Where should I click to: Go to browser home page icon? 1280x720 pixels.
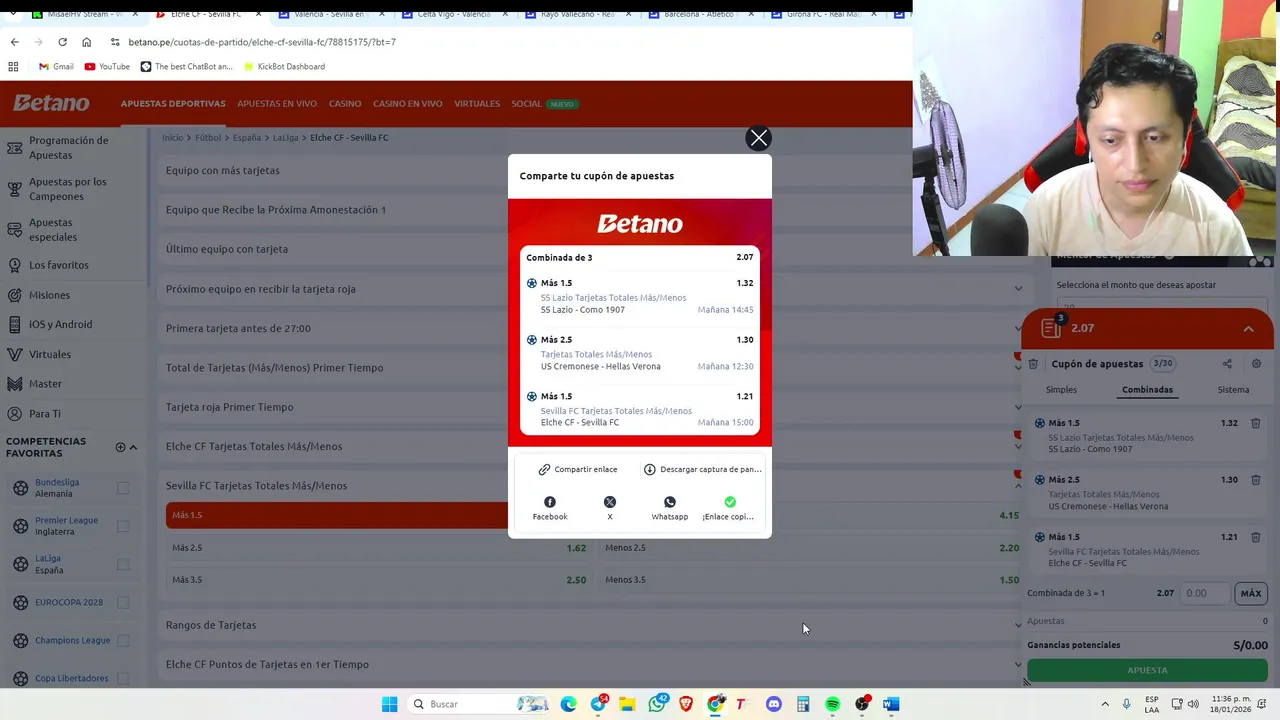coord(86,42)
